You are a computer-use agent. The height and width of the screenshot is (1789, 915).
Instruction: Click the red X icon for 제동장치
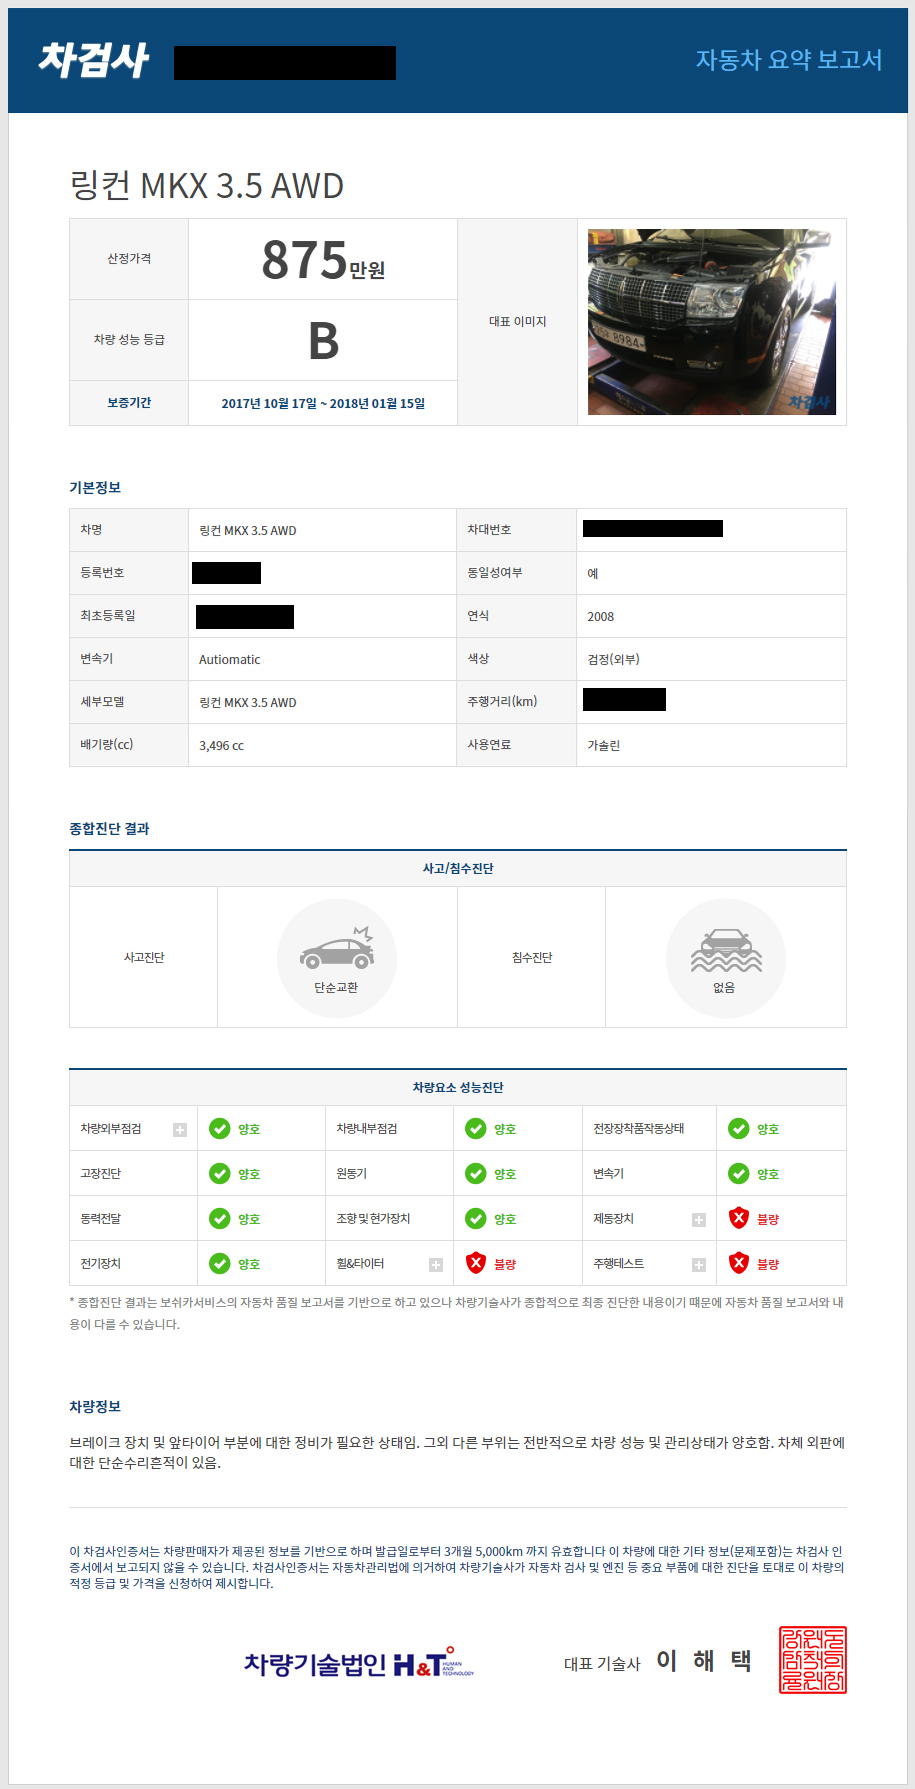pos(739,1218)
